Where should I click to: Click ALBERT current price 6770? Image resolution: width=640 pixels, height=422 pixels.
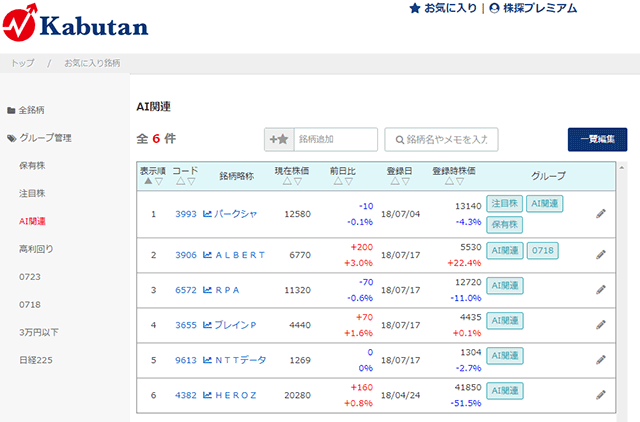tap(300, 255)
